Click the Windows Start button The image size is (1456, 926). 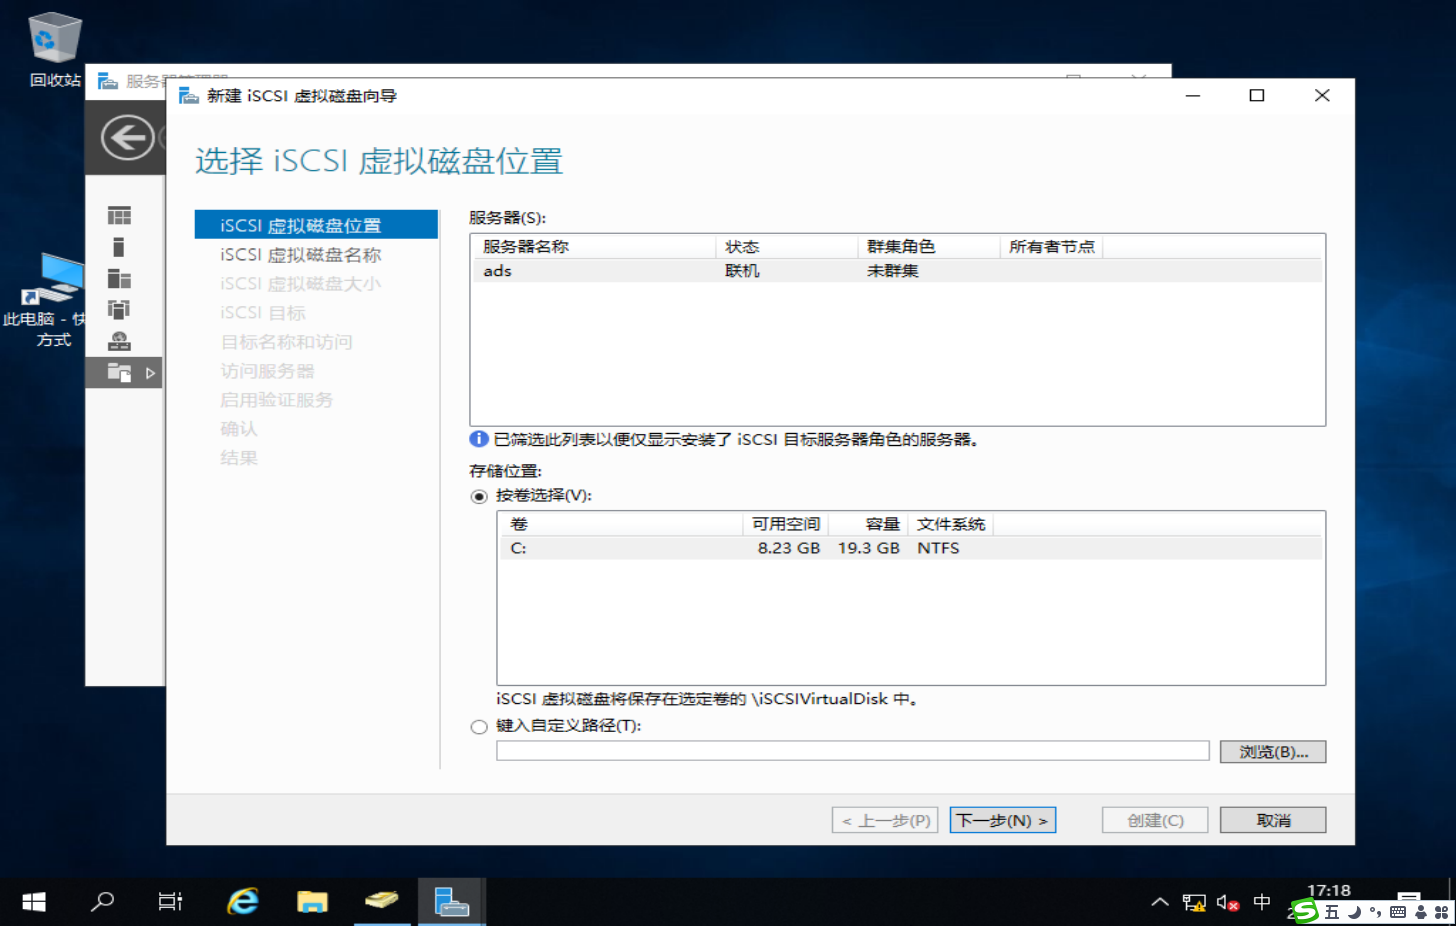point(33,901)
